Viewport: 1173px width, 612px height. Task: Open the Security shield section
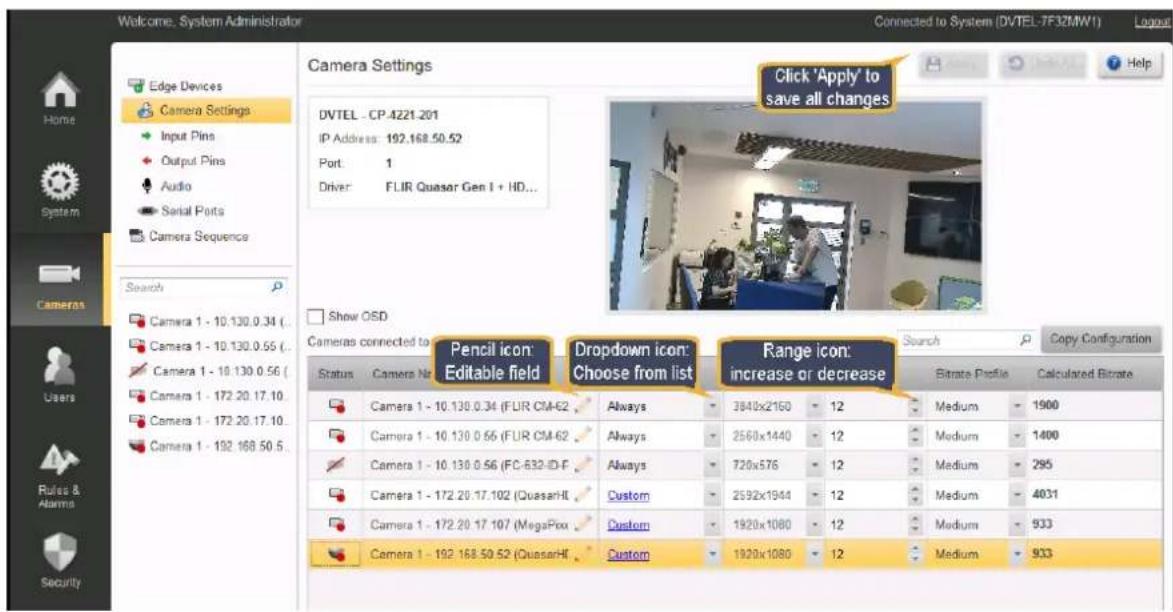coord(60,561)
